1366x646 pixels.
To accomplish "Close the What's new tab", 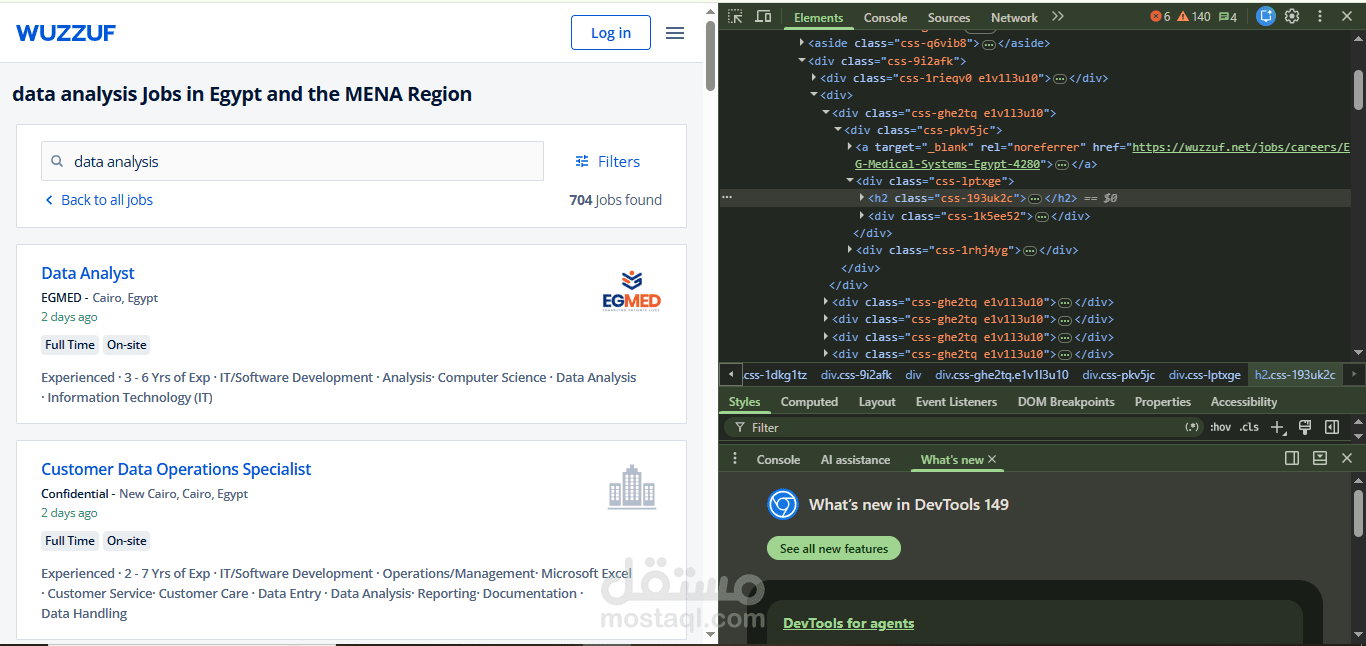I will 992,459.
